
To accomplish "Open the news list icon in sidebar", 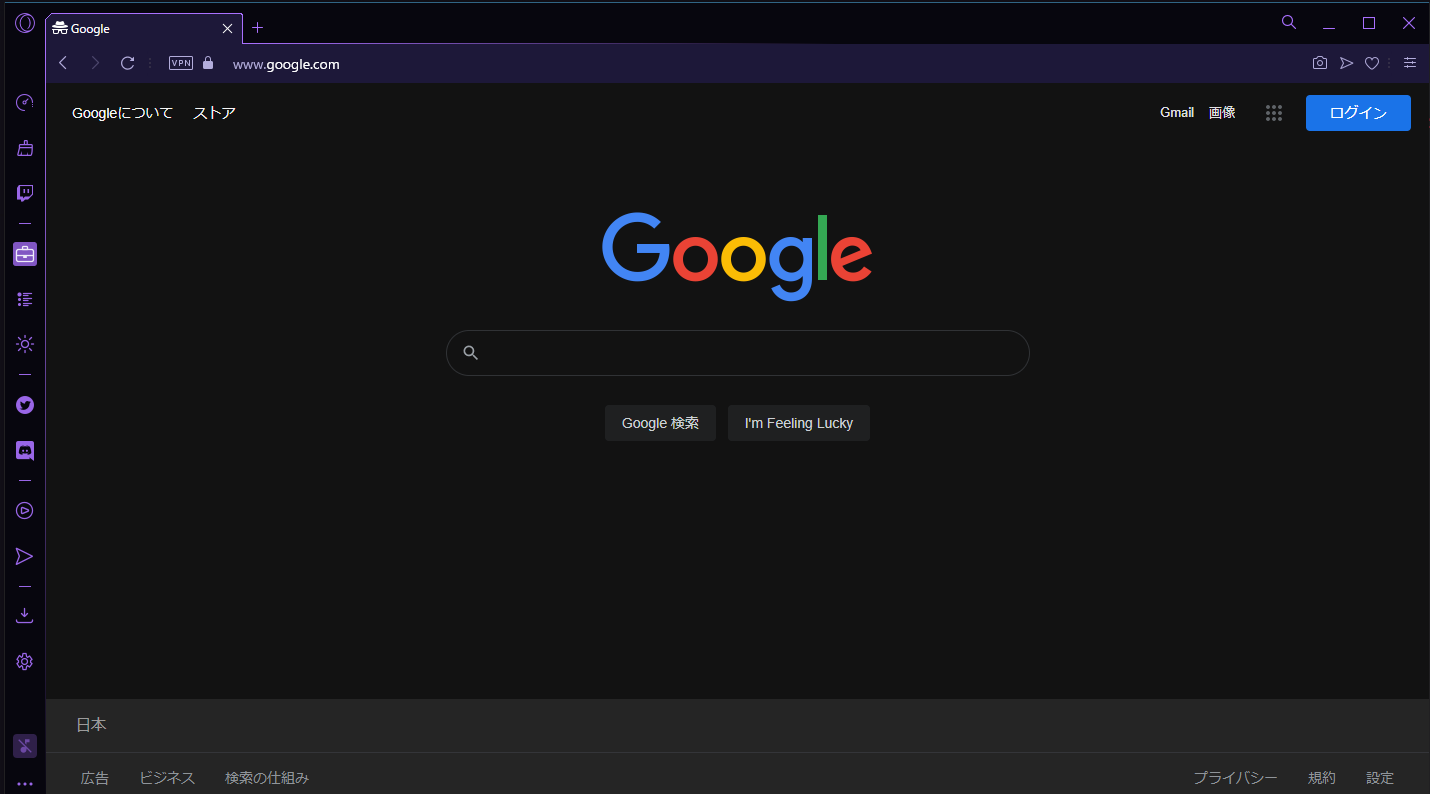I will point(25,299).
